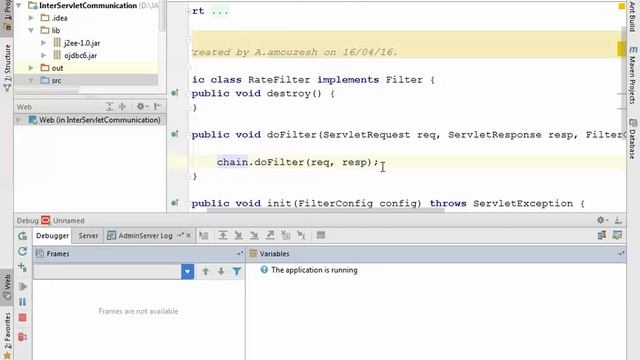Select next frame with the down arrow
The height and width of the screenshot is (360, 640).
221,271
